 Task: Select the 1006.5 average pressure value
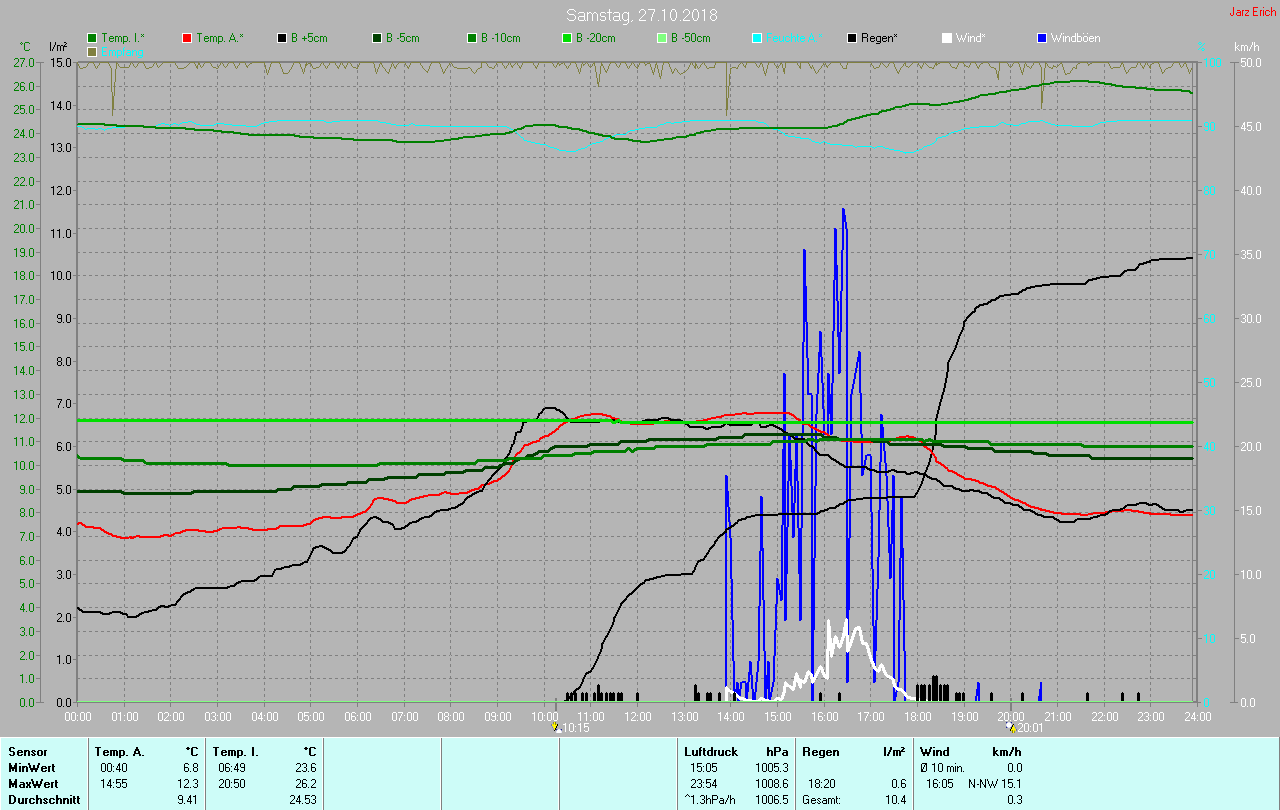tap(771, 799)
